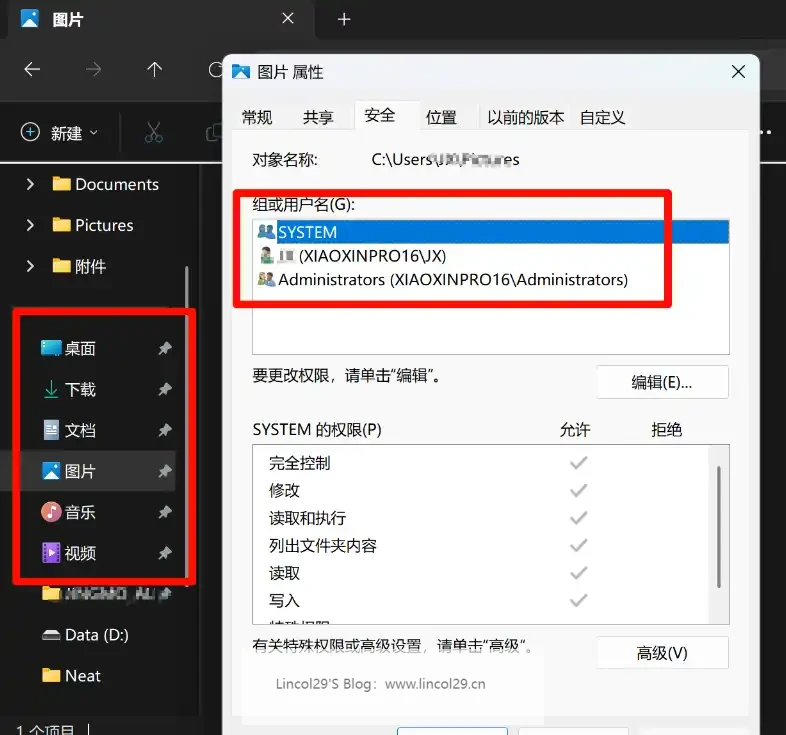This screenshot has width=786, height=735.
Task: Select 下载 in quick access
Action: click(80, 389)
